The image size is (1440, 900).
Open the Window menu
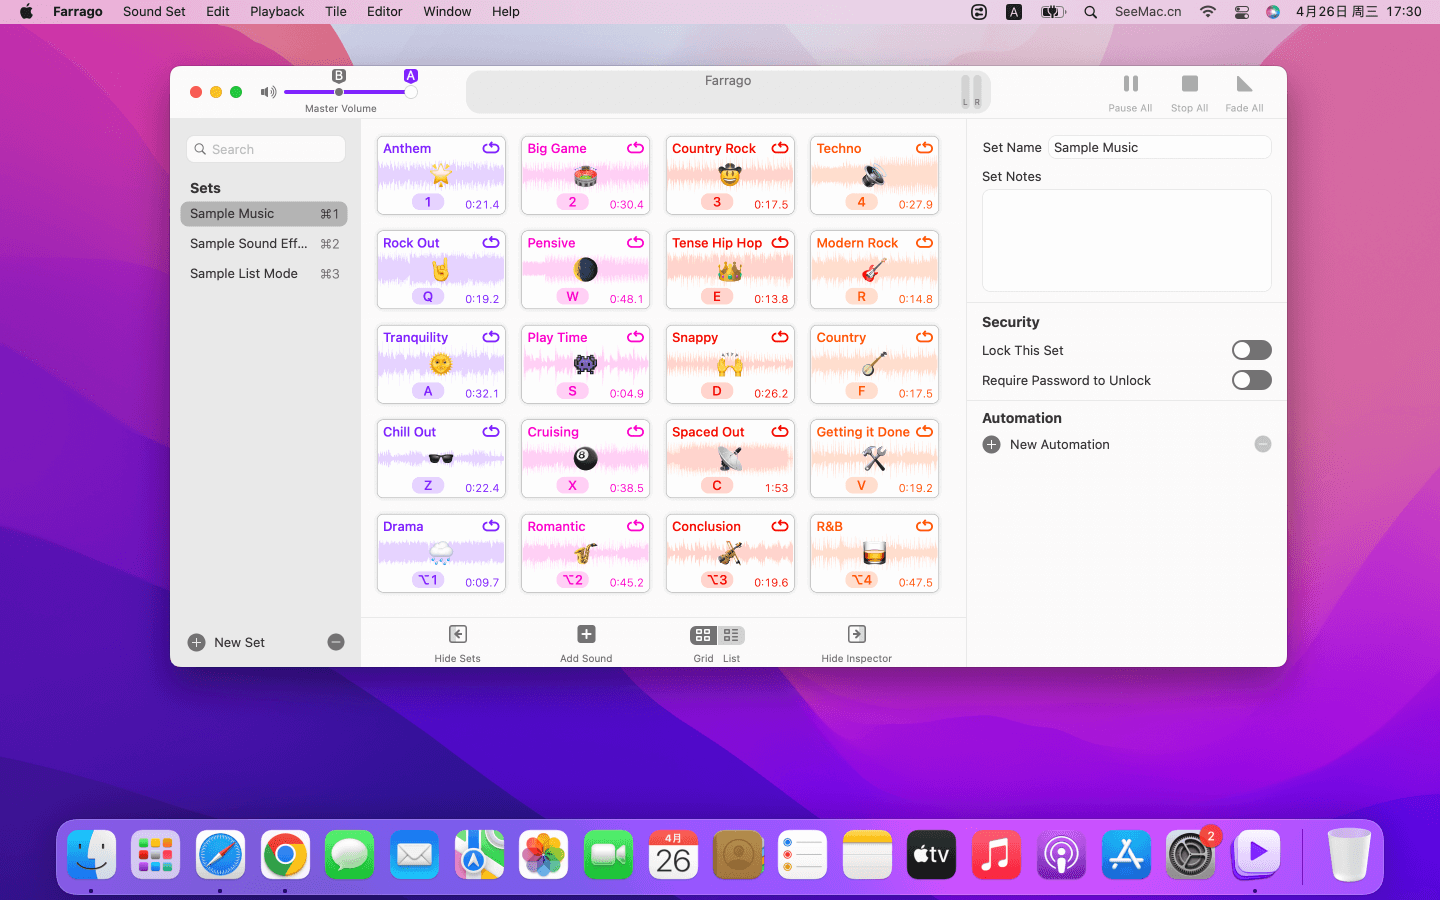coord(447,12)
